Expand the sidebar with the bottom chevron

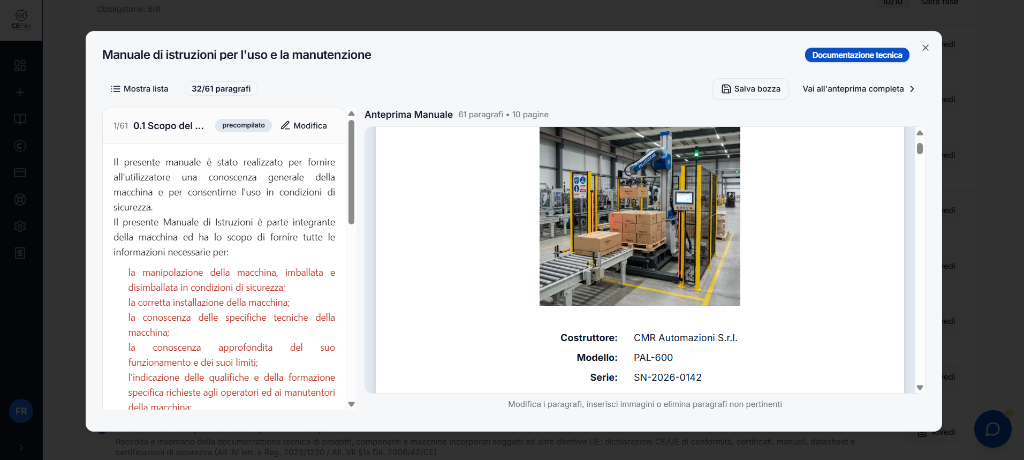21,448
